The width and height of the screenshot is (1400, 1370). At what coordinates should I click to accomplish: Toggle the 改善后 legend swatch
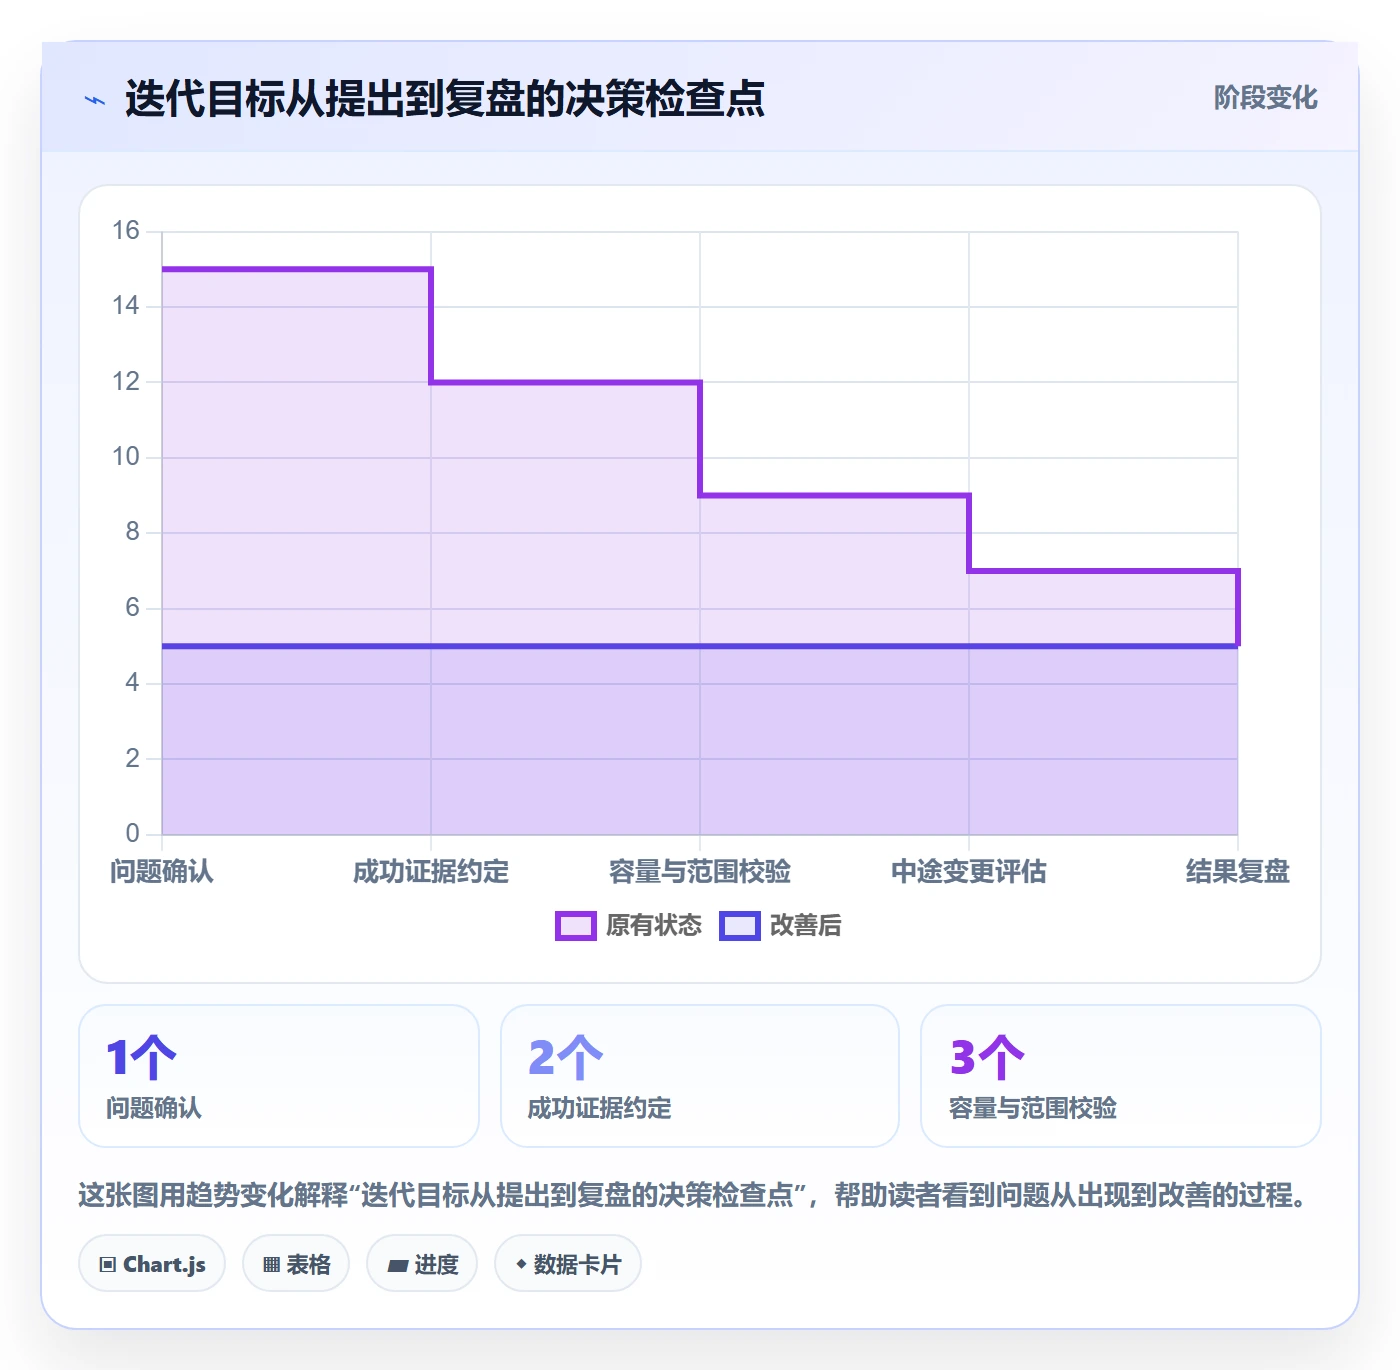click(740, 926)
